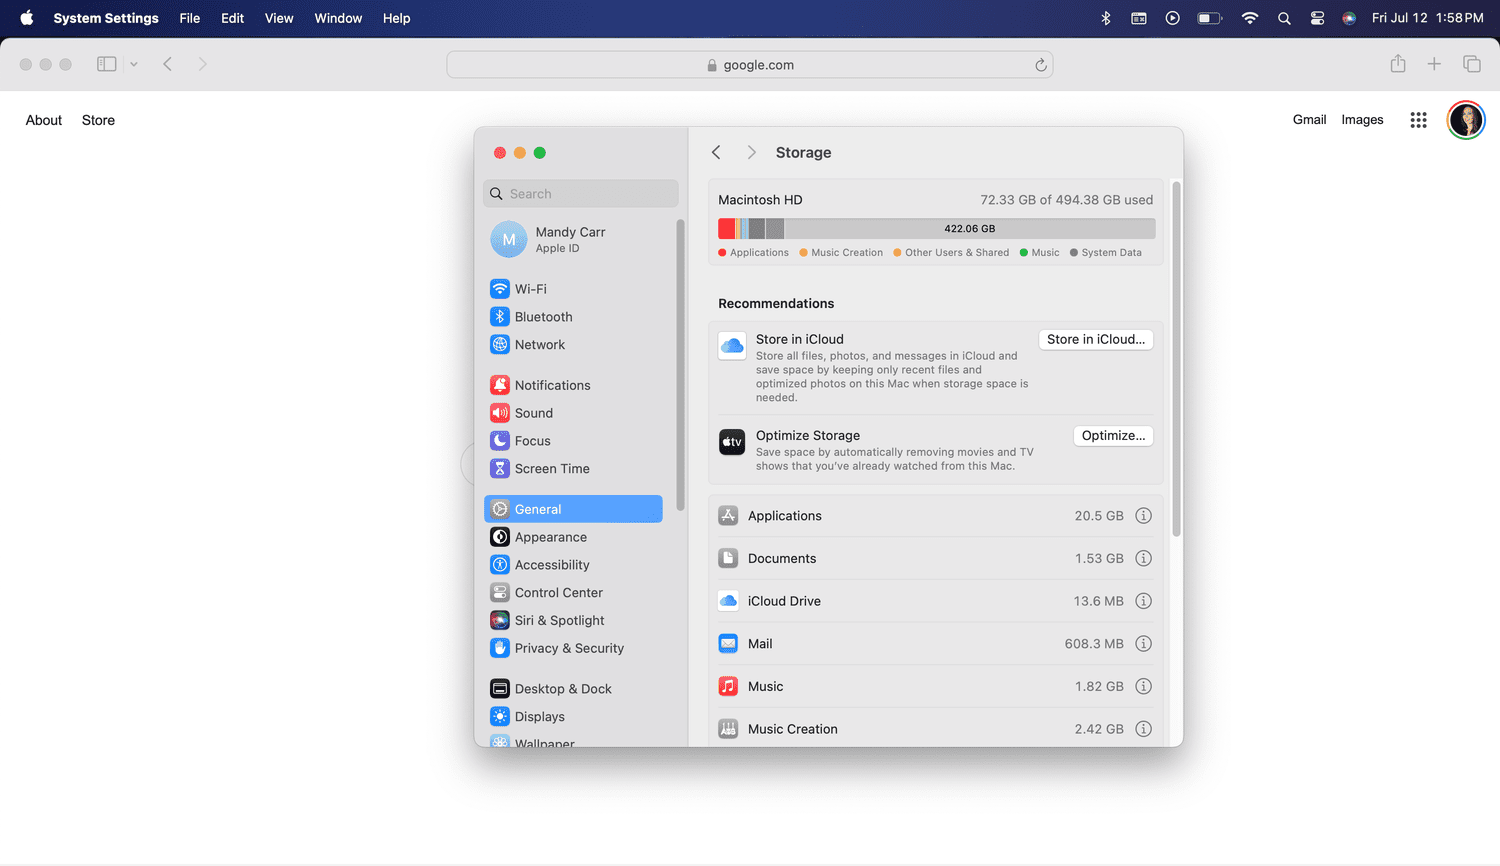Show info for Music Creation storage

[1143, 729]
